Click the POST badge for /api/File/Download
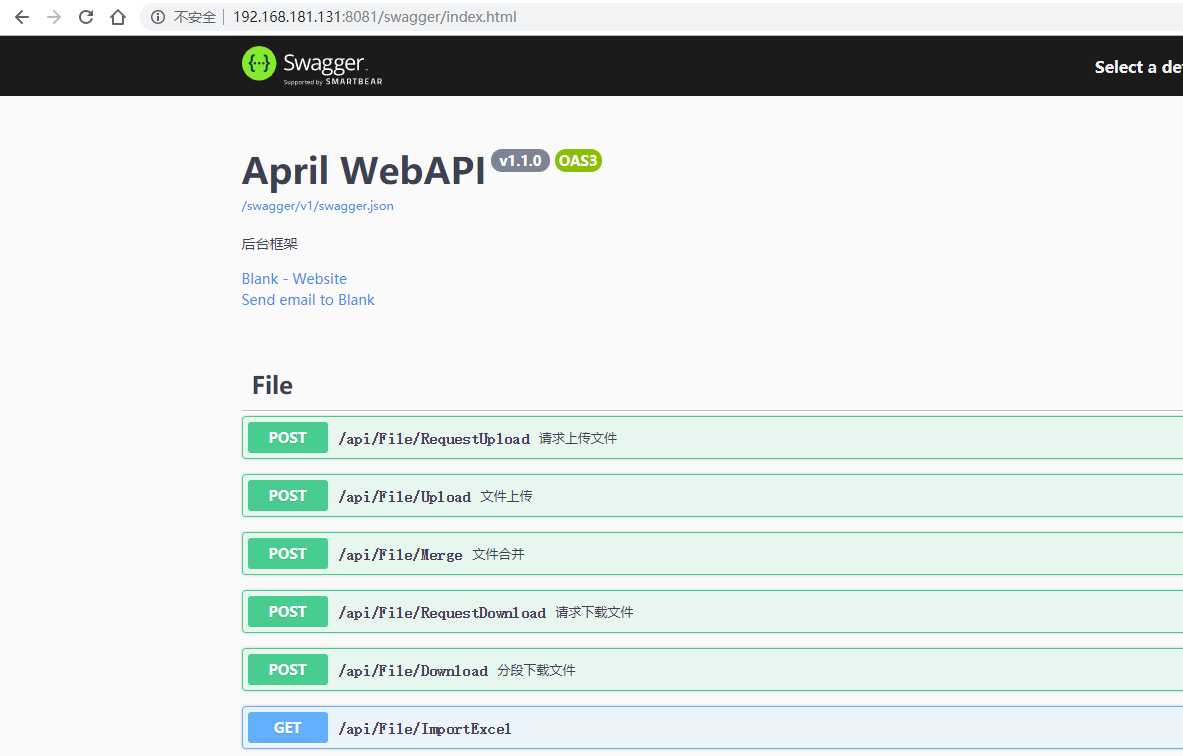The image size is (1183, 756). coord(287,670)
